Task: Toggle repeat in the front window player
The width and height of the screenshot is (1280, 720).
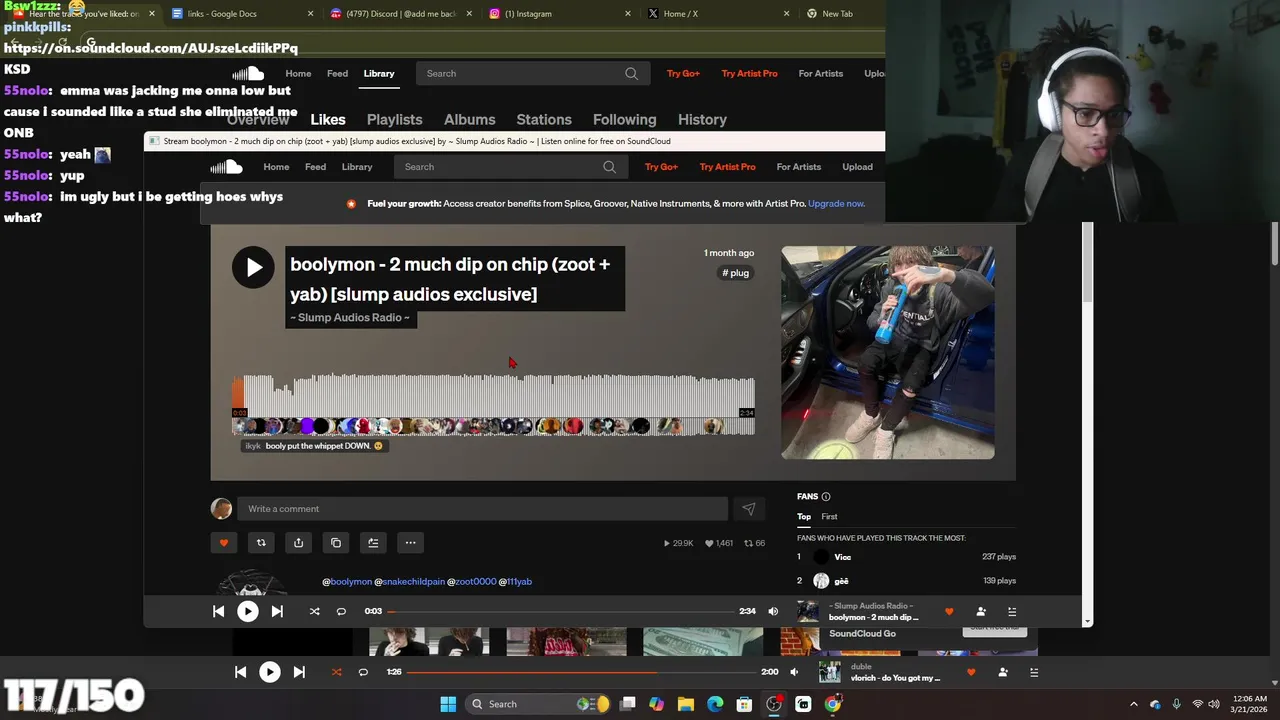Action: (x=341, y=611)
